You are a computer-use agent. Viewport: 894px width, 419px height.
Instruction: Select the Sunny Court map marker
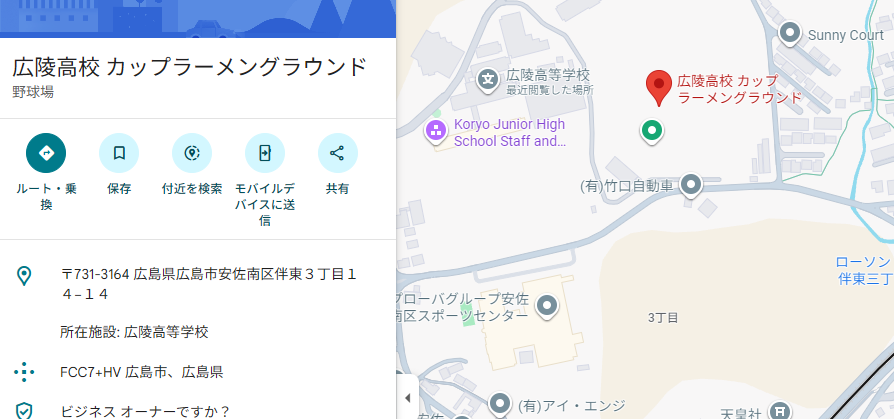790,34
